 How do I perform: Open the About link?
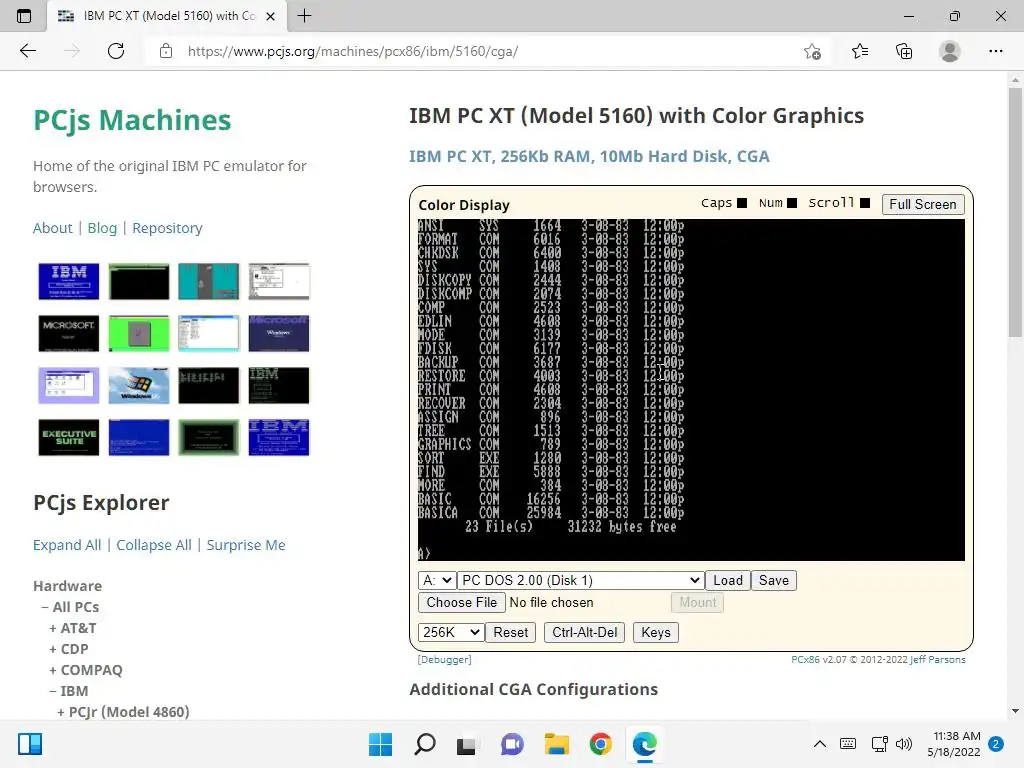(52, 228)
